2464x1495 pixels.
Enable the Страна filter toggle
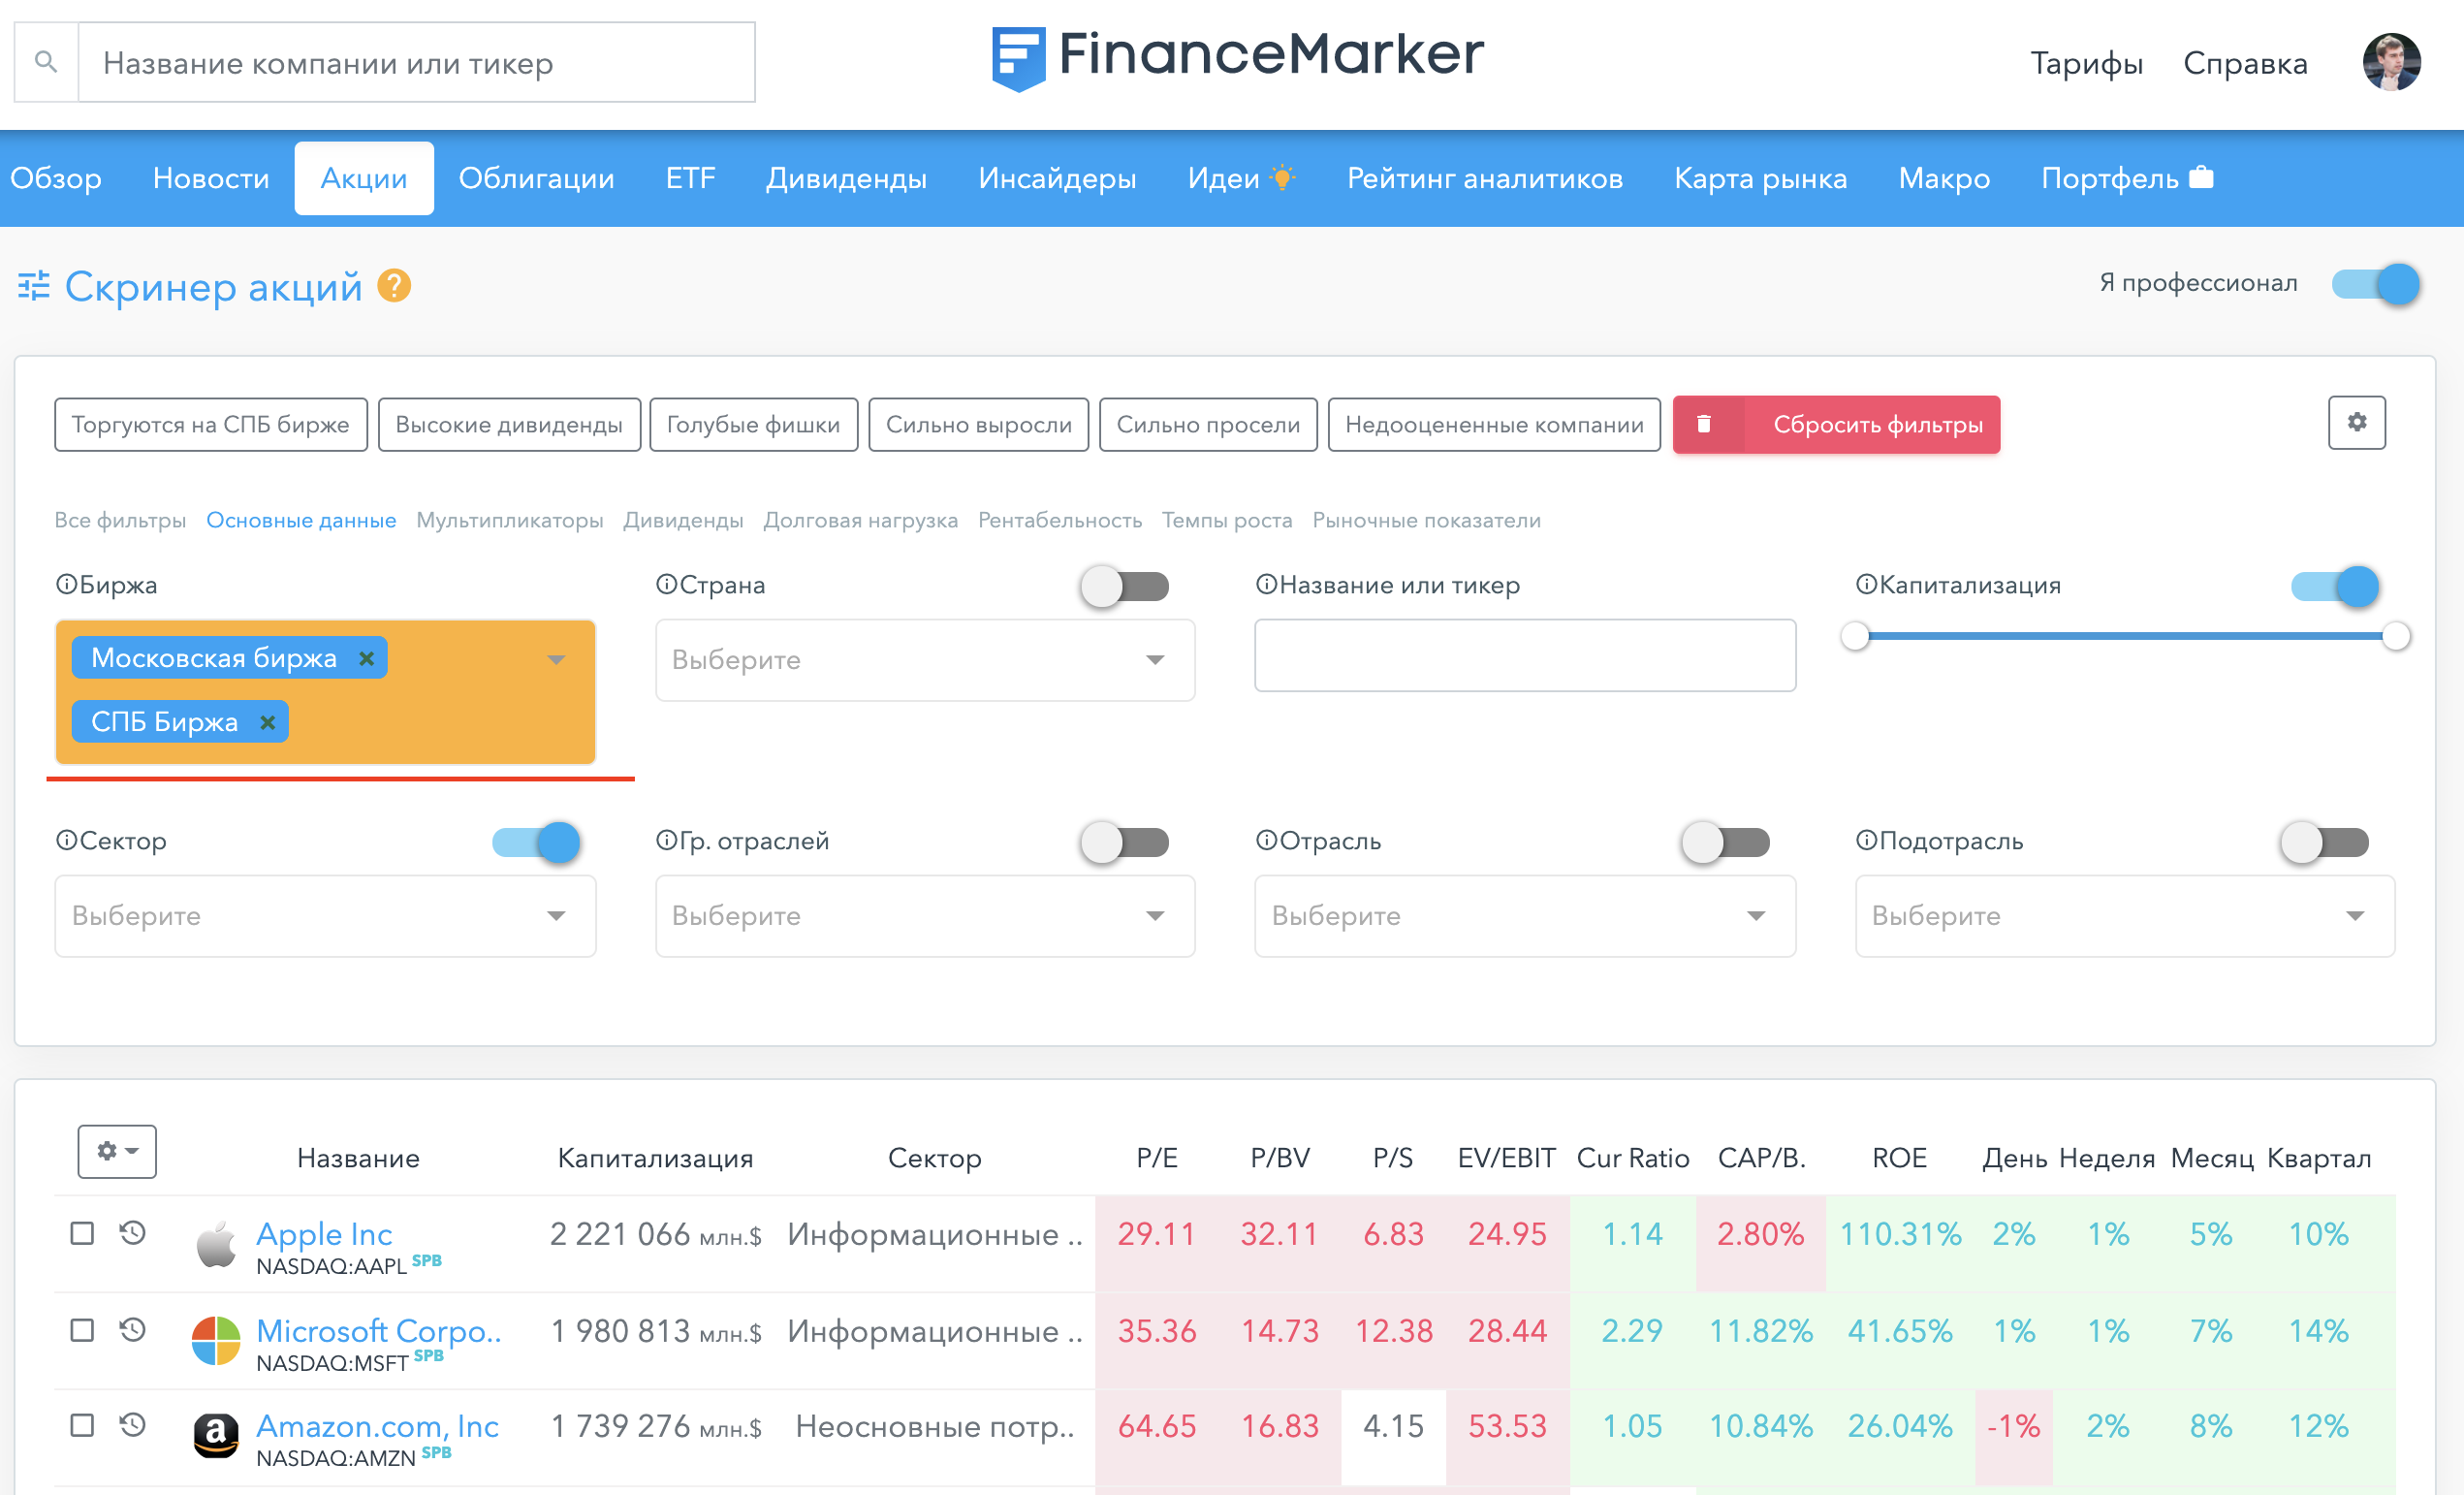tap(1125, 586)
